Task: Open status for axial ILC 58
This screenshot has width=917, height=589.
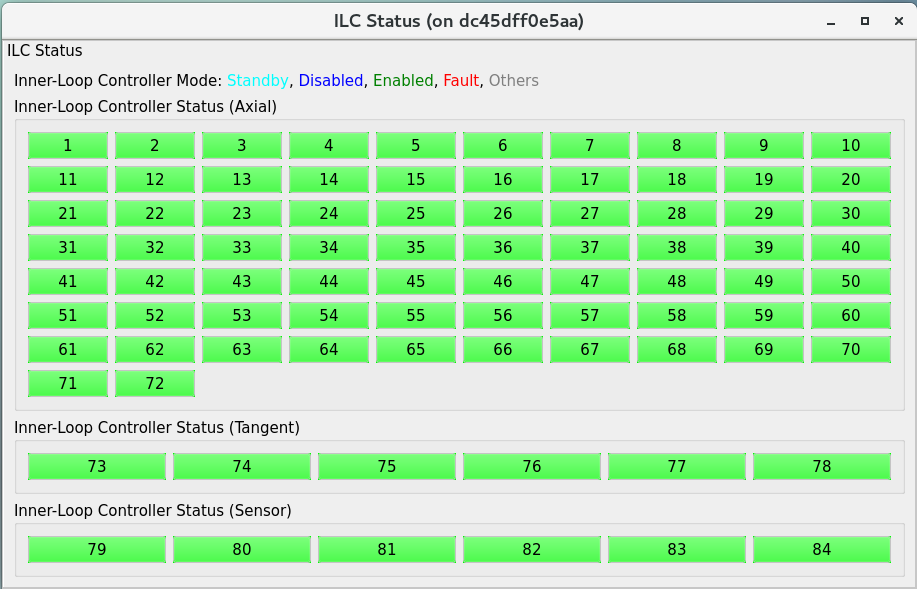Action: pos(677,316)
